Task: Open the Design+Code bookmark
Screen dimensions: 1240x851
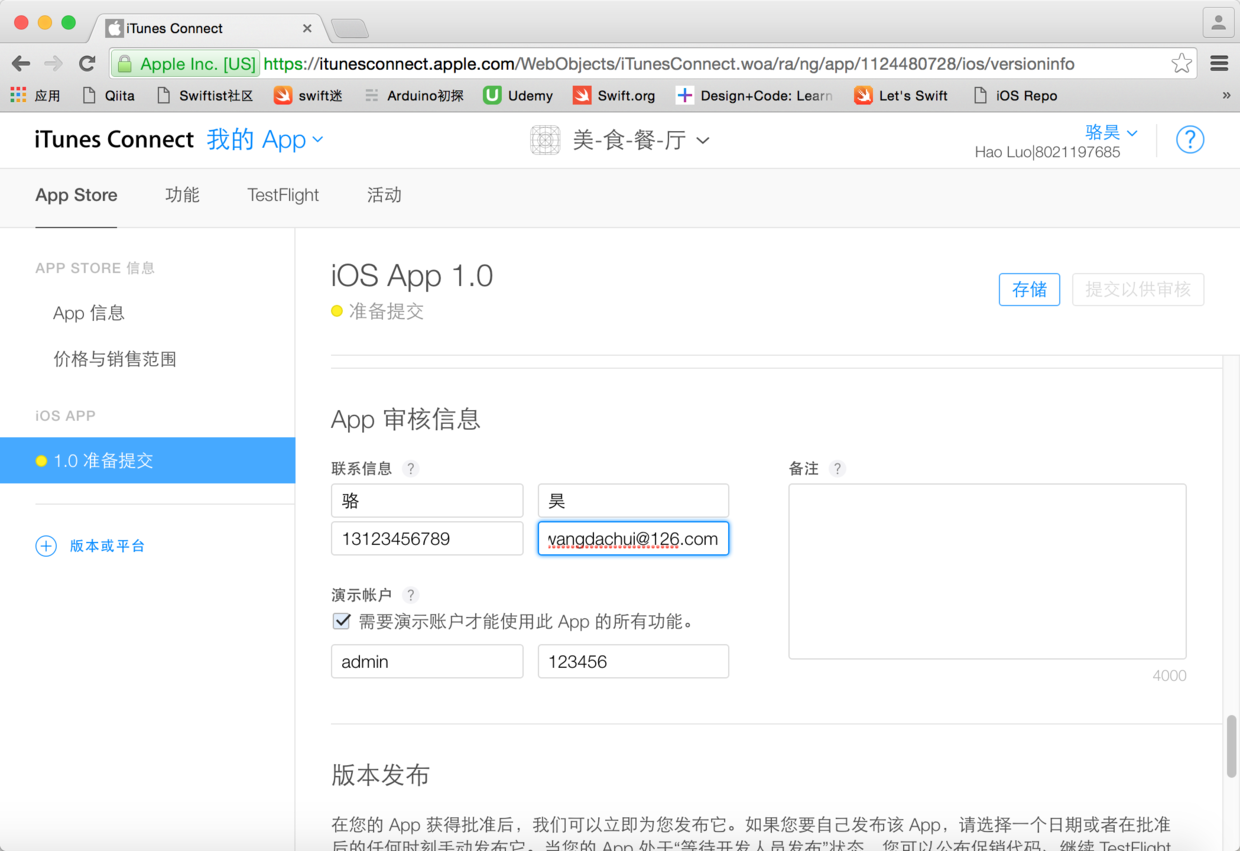Action: 754,96
